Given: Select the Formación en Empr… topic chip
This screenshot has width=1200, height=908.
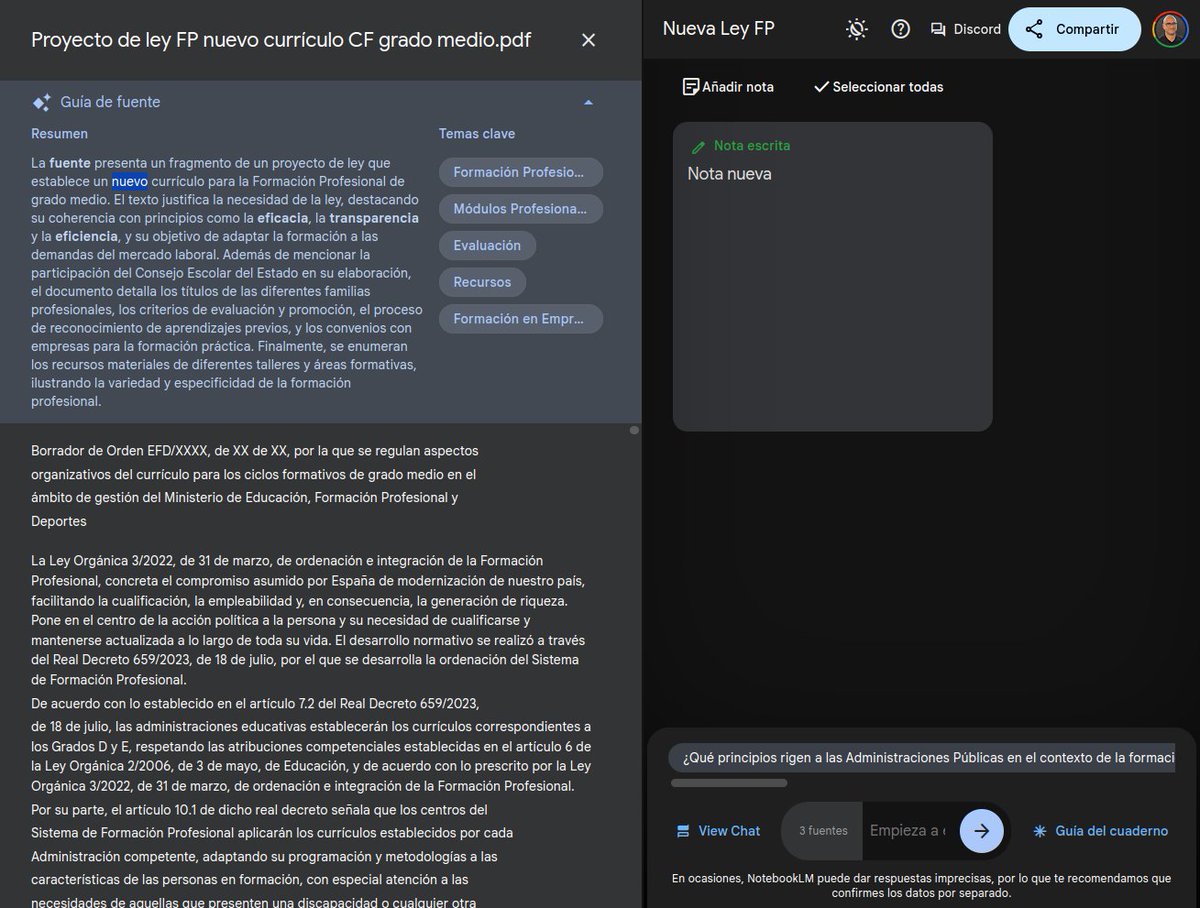Looking at the screenshot, I should point(520,319).
